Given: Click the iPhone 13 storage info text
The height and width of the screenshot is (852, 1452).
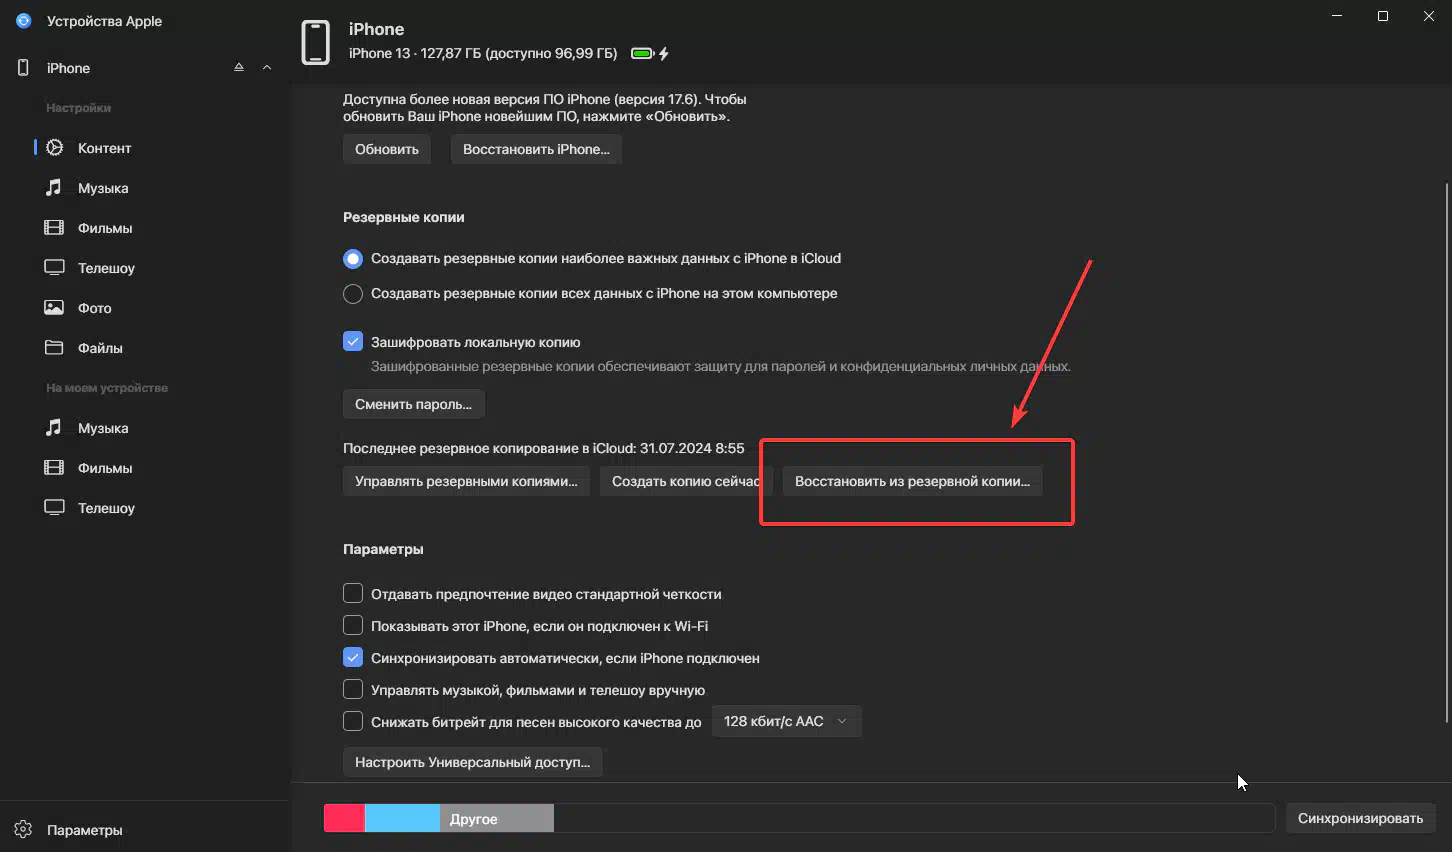Looking at the screenshot, I should tap(483, 53).
